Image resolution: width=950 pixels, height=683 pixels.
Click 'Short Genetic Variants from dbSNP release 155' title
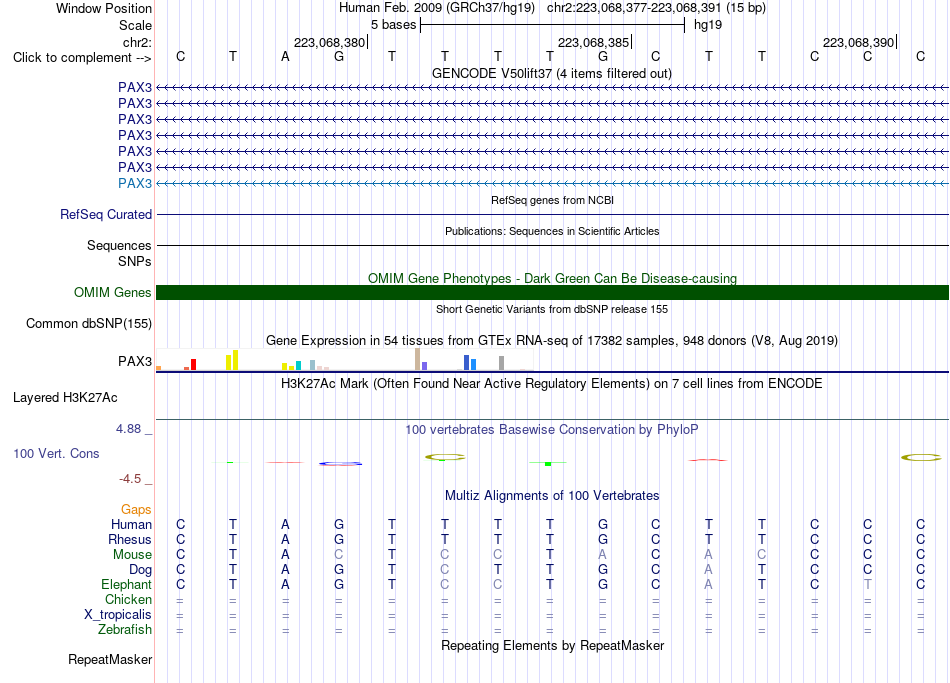pyautogui.click(x=552, y=309)
